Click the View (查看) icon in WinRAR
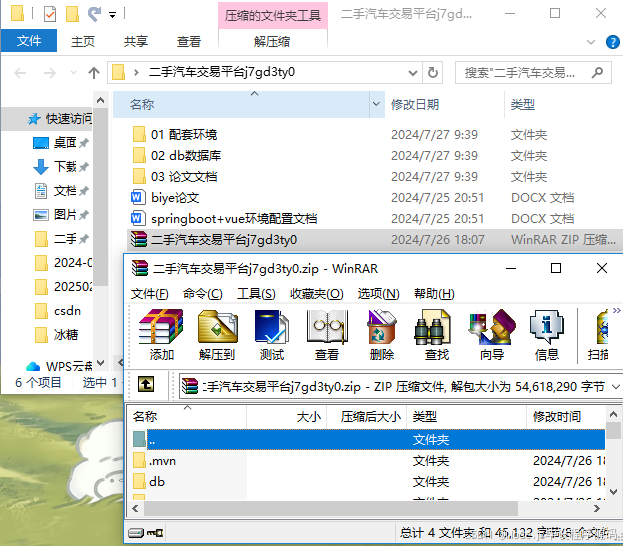This screenshot has height=546, width=623. point(327,335)
